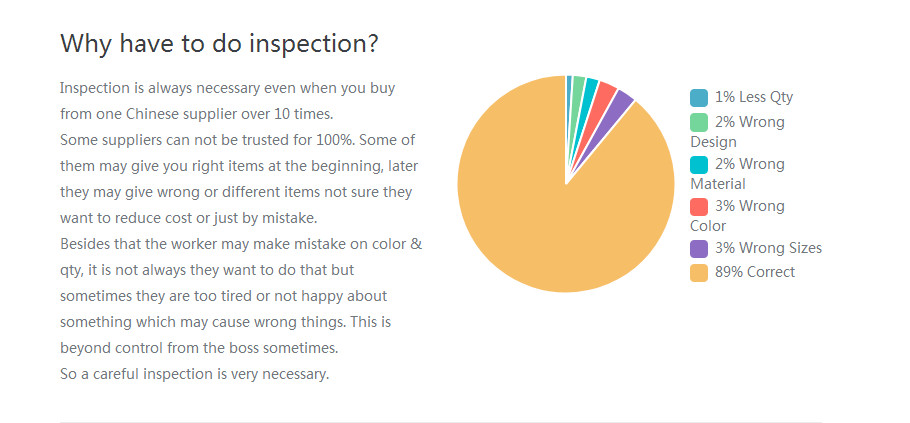Viewport: 910px width, 423px height.
Task: Click the 'Why have to do inspection?' heading
Action: point(219,44)
